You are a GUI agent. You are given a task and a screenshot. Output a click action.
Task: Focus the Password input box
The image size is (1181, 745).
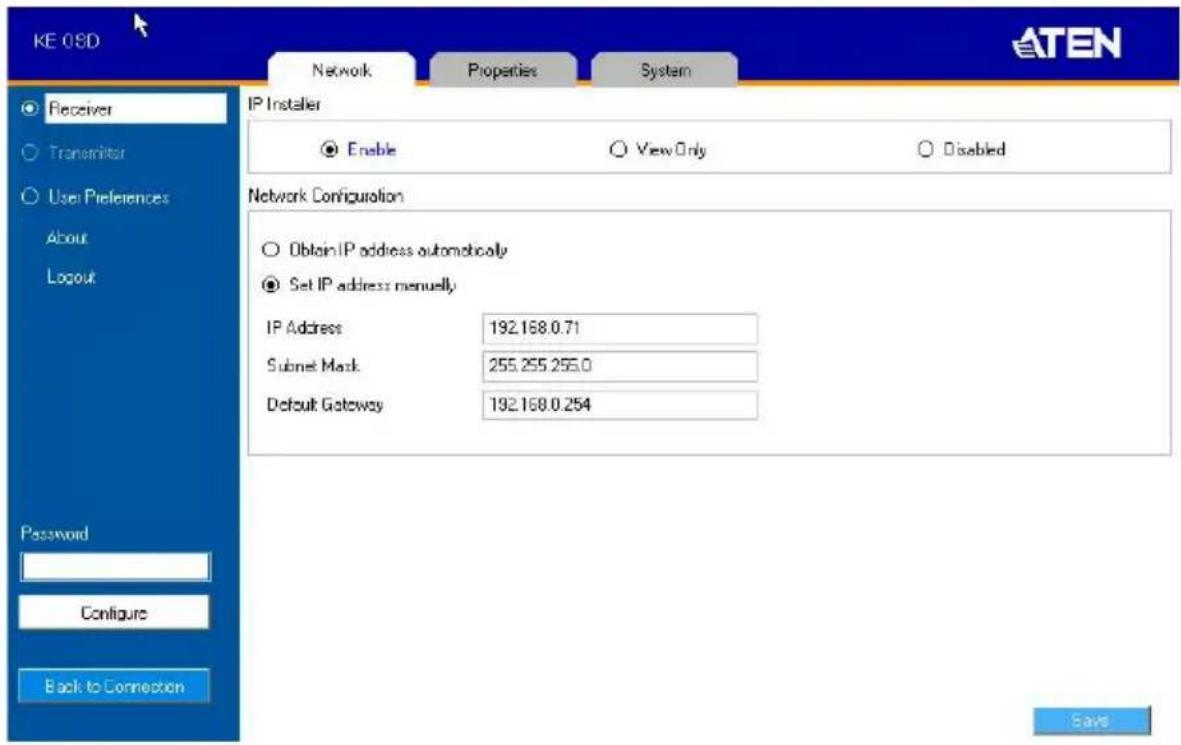click(x=115, y=566)
